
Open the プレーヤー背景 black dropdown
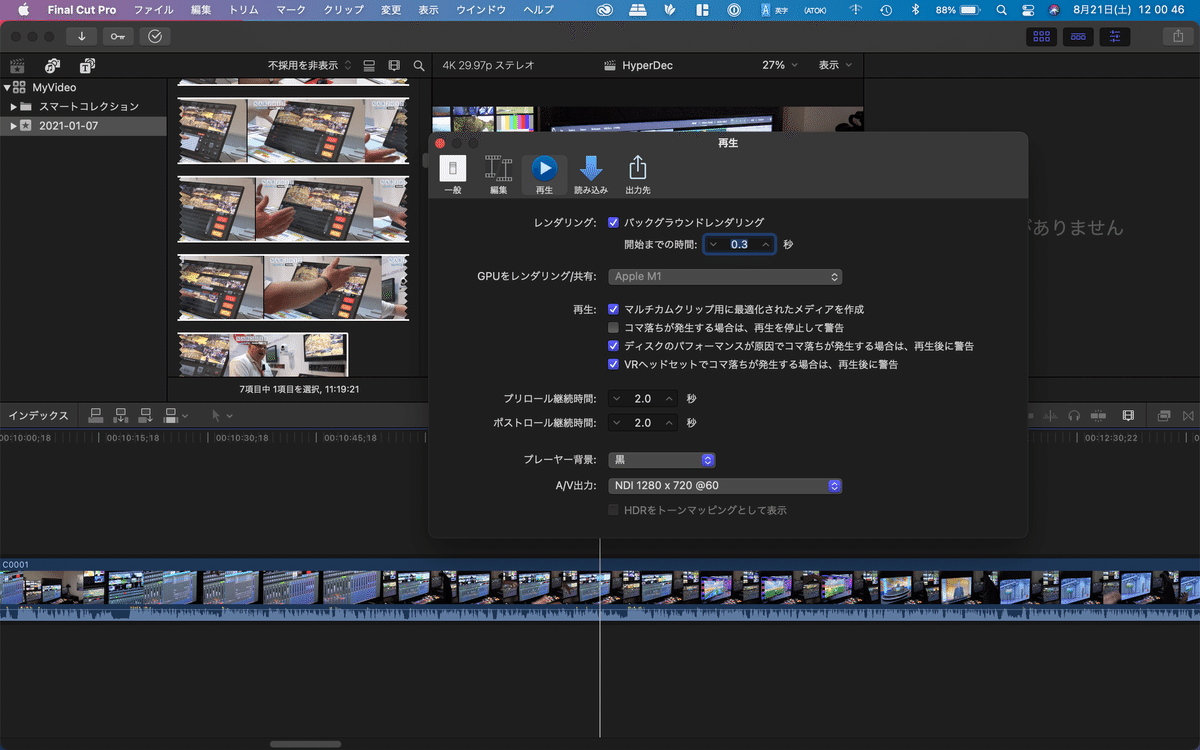click(661, 460)
